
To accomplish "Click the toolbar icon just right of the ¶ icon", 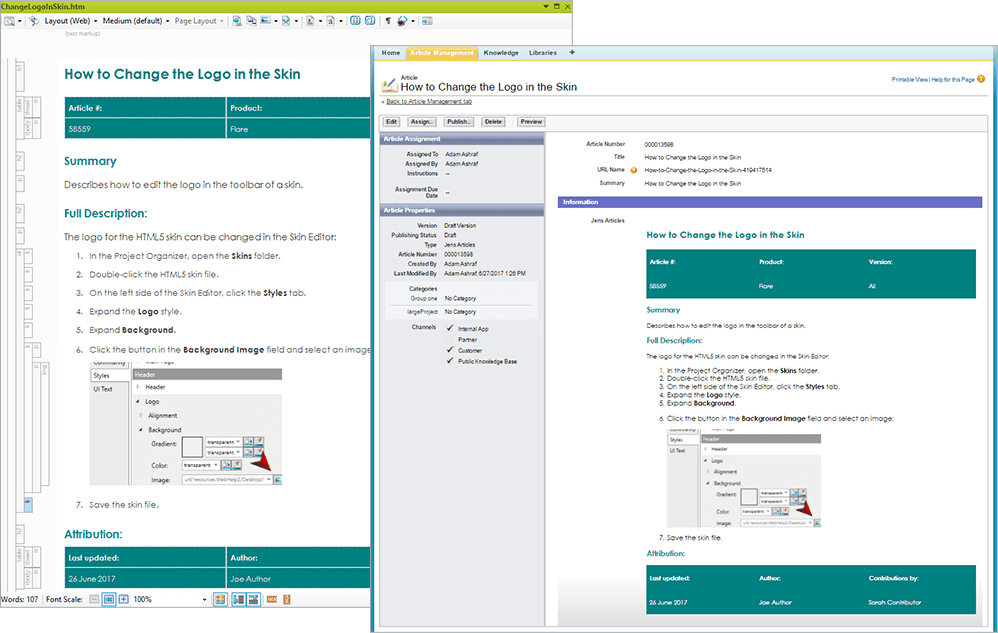I will pyautogui.click(x=402, y=21).
